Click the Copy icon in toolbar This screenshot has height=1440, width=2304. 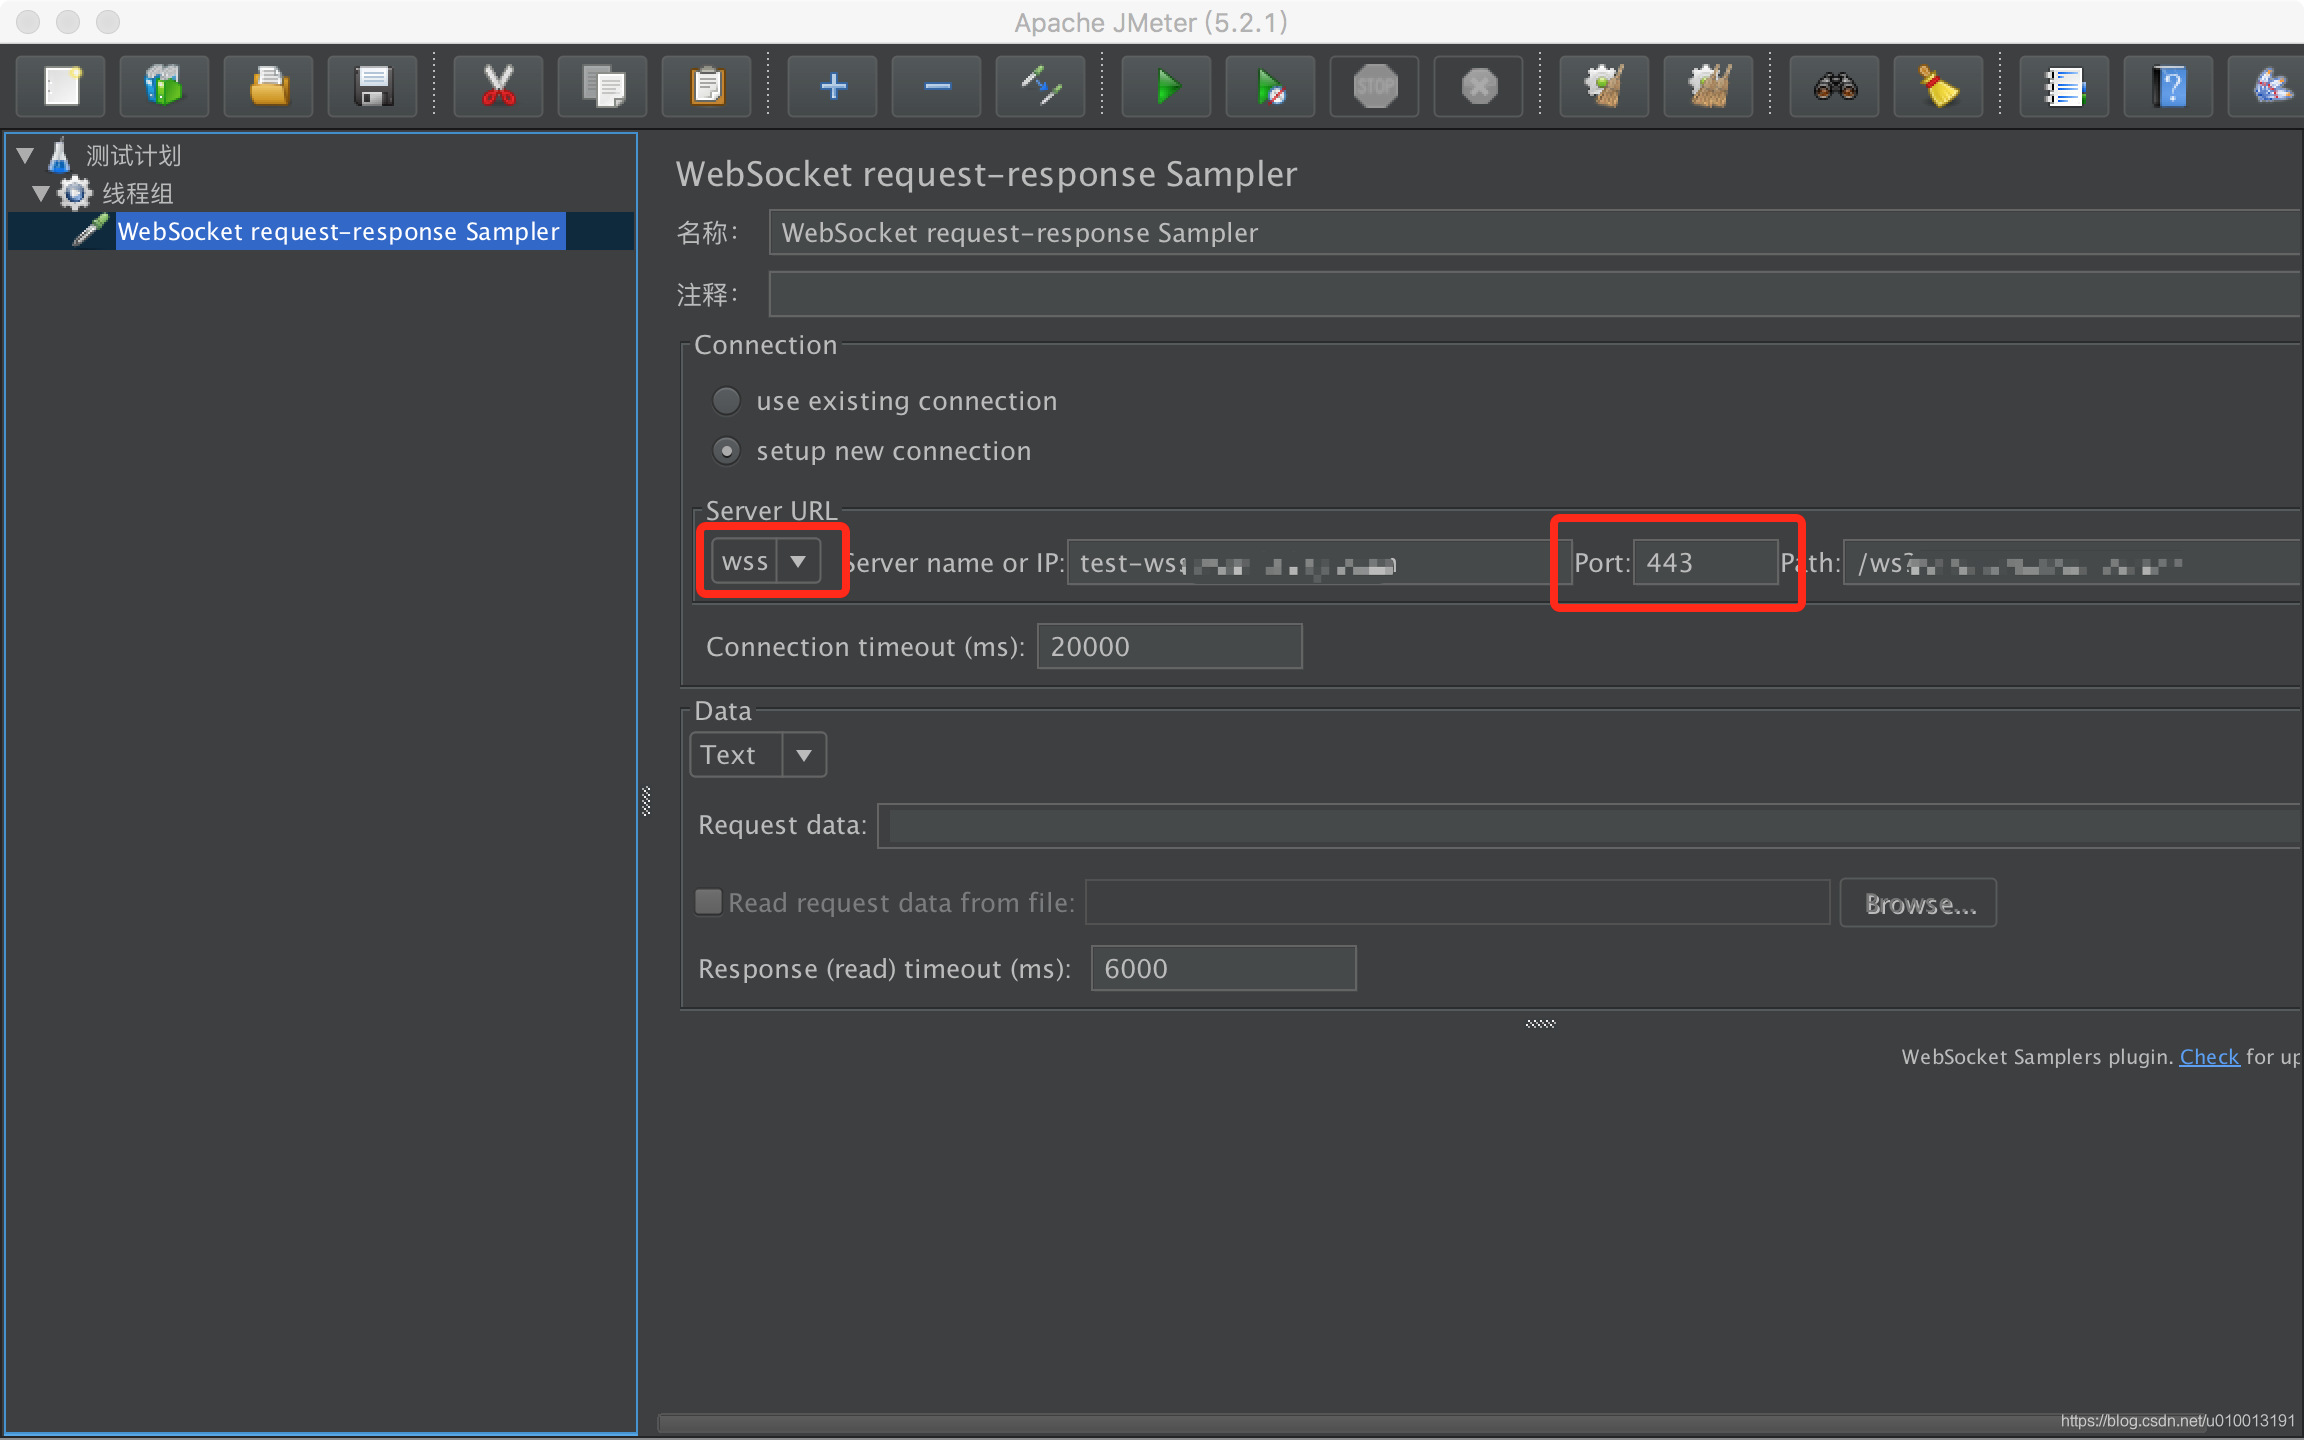tap(603, 86)
